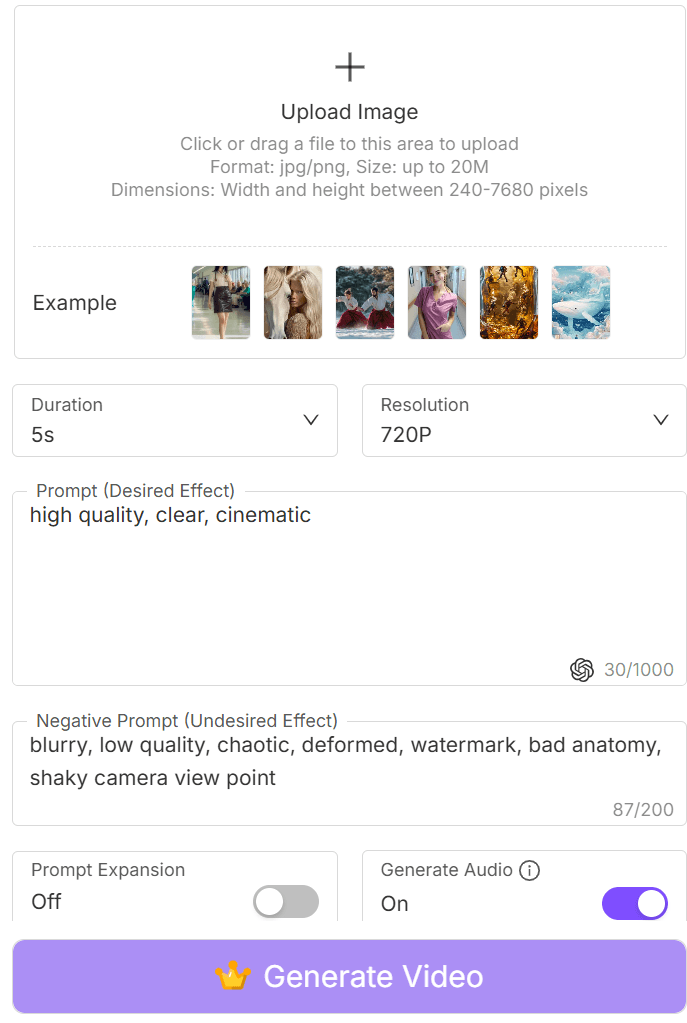This screenshot has width=687, height=1023.
Task: Click the crown icon on Generate Video
Action: [x=233, y=977]
